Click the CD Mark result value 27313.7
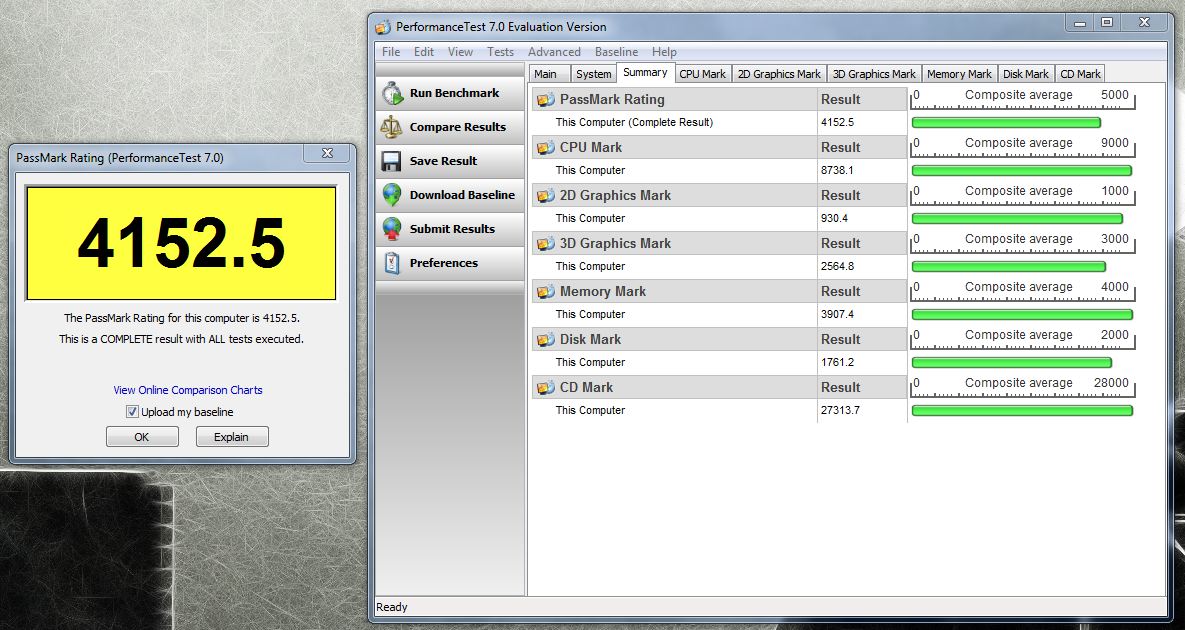The height and width of the screenshot is (630, 1185). 840,410
